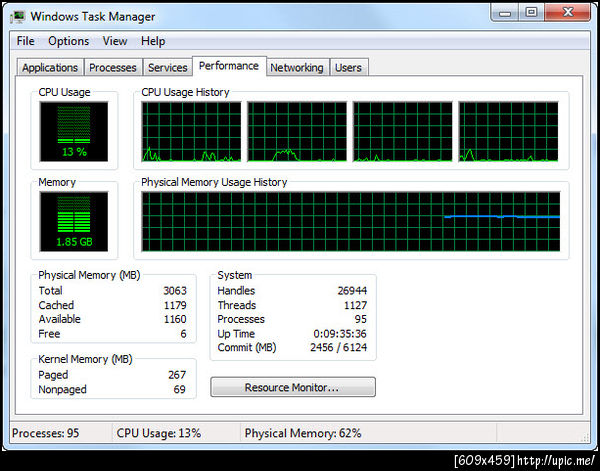Click the Cached memory value 1179
The height and width of the screenshot is (471, 600).
175,305
